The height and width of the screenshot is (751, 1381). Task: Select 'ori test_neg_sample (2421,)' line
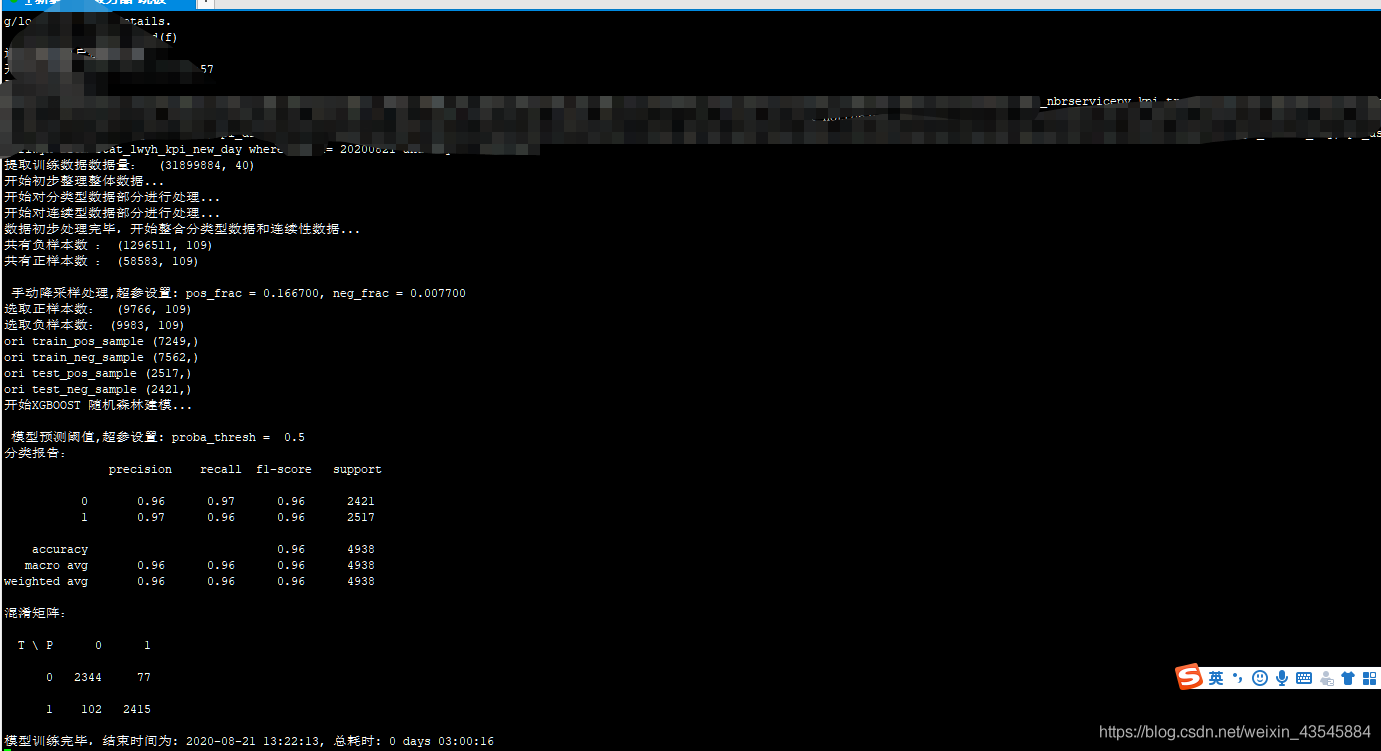[x=98, y=389]
